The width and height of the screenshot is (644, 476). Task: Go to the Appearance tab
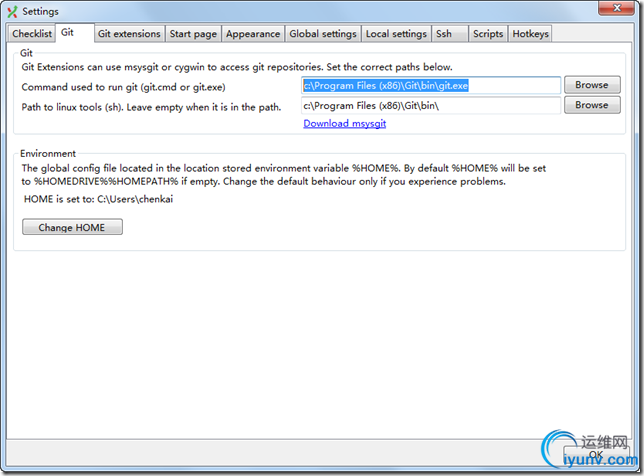pos(253,34)
